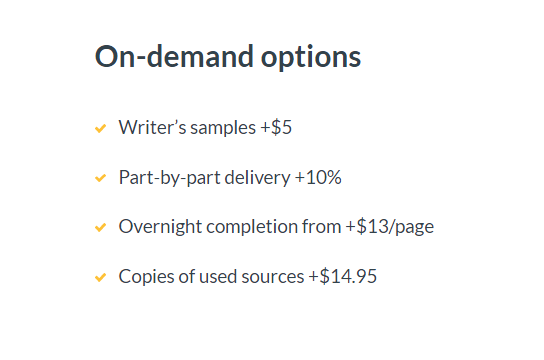Click the checkmark beside Overnight completion
Screen dimensions: 544x360
[100, 228]
